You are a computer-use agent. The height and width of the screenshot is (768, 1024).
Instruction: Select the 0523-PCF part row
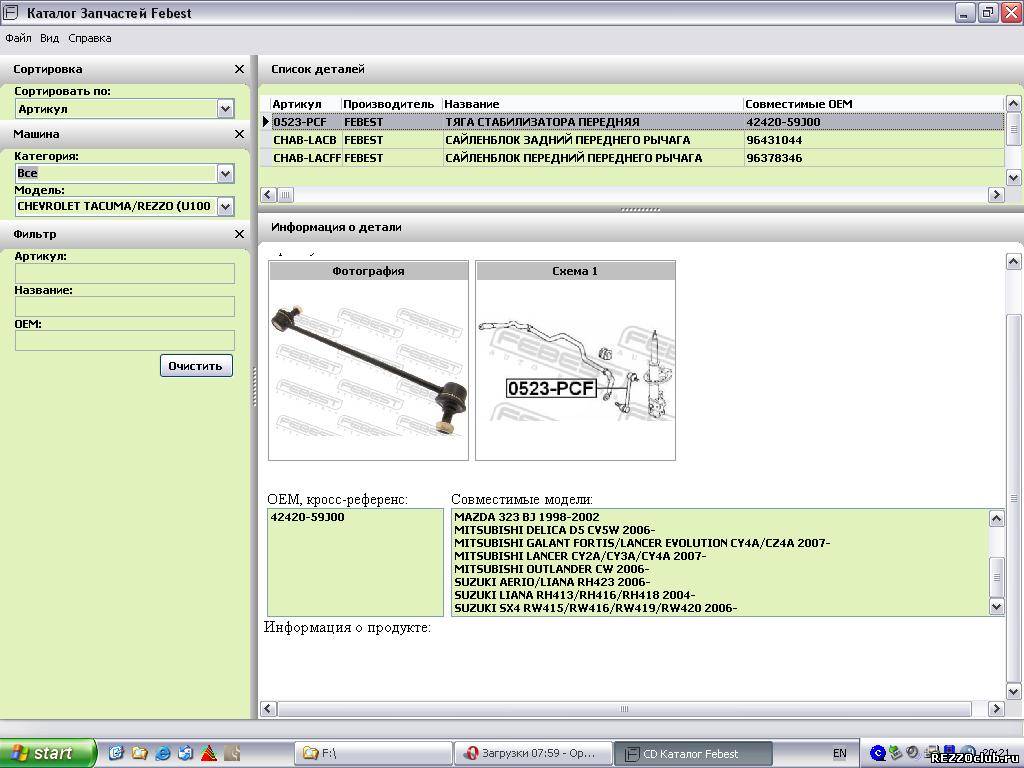pos(632,121)
